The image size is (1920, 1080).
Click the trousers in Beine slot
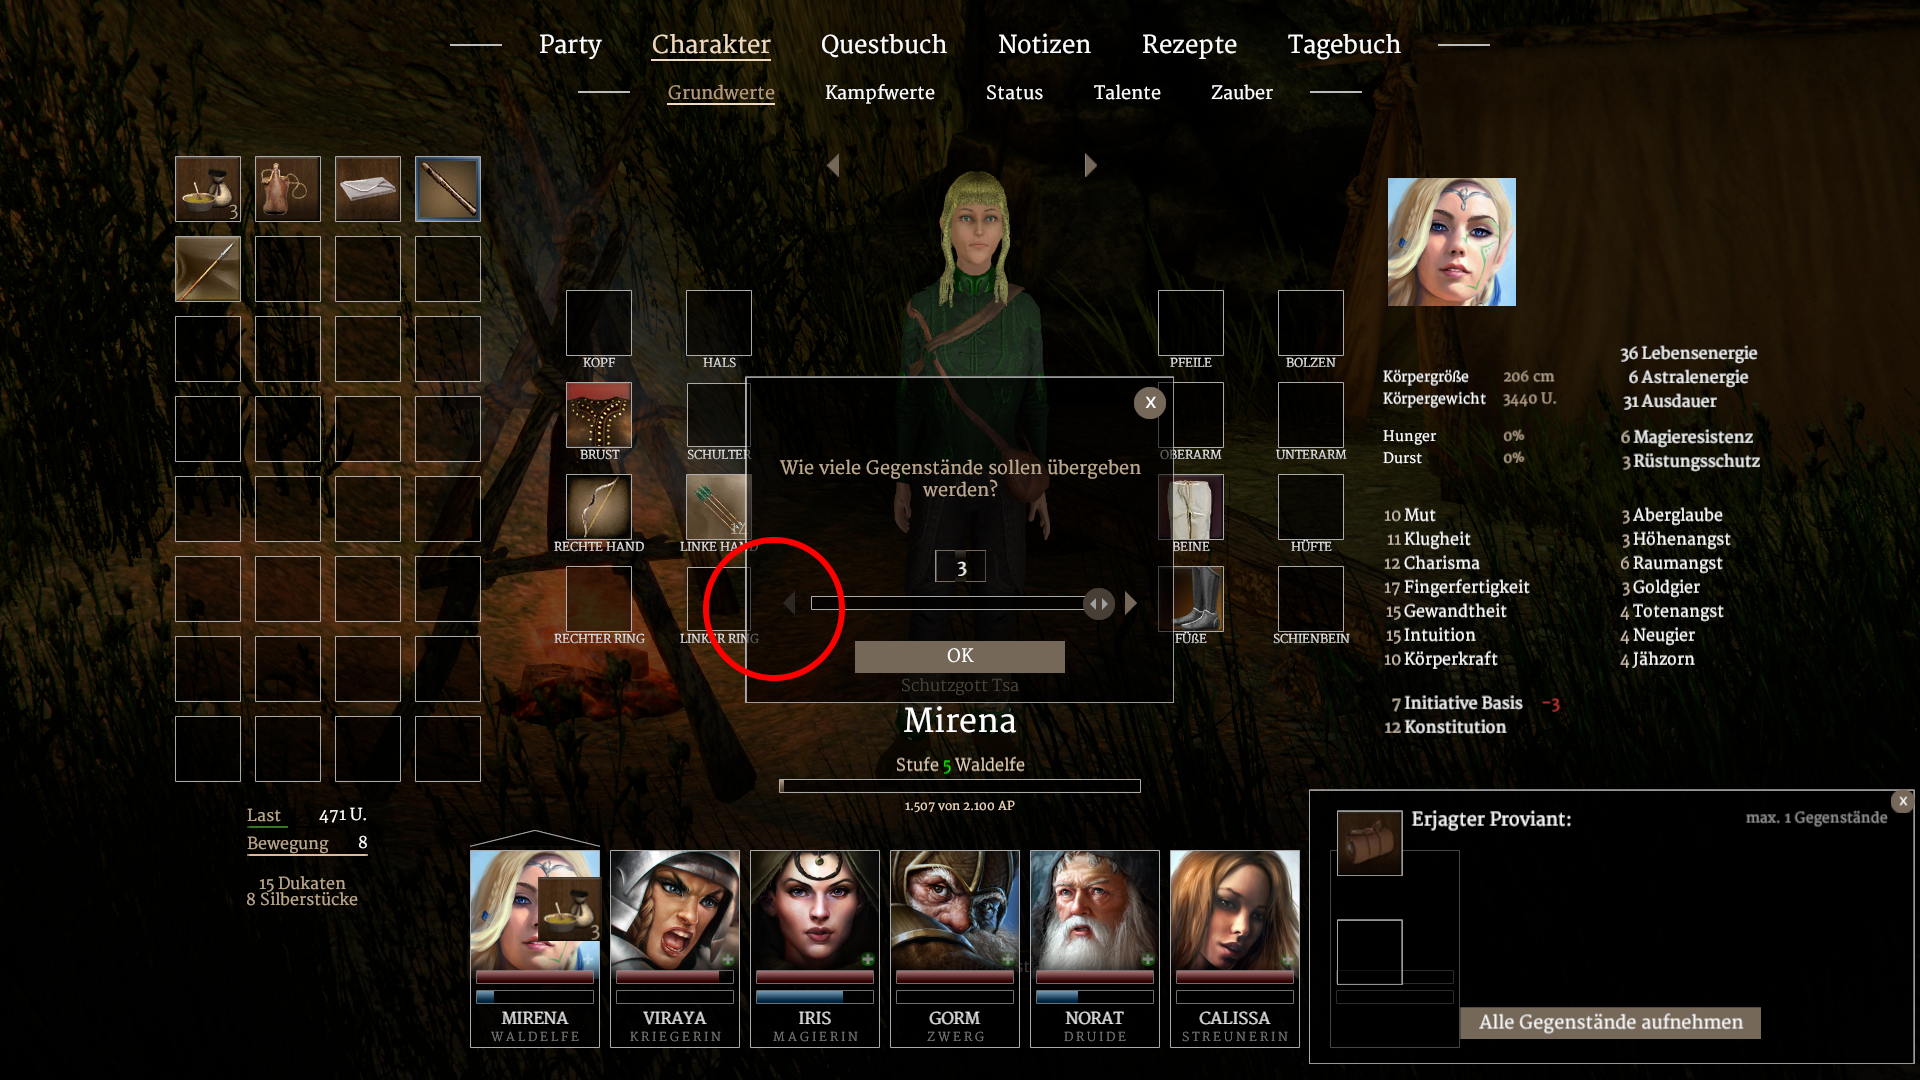click(1191, 507)
